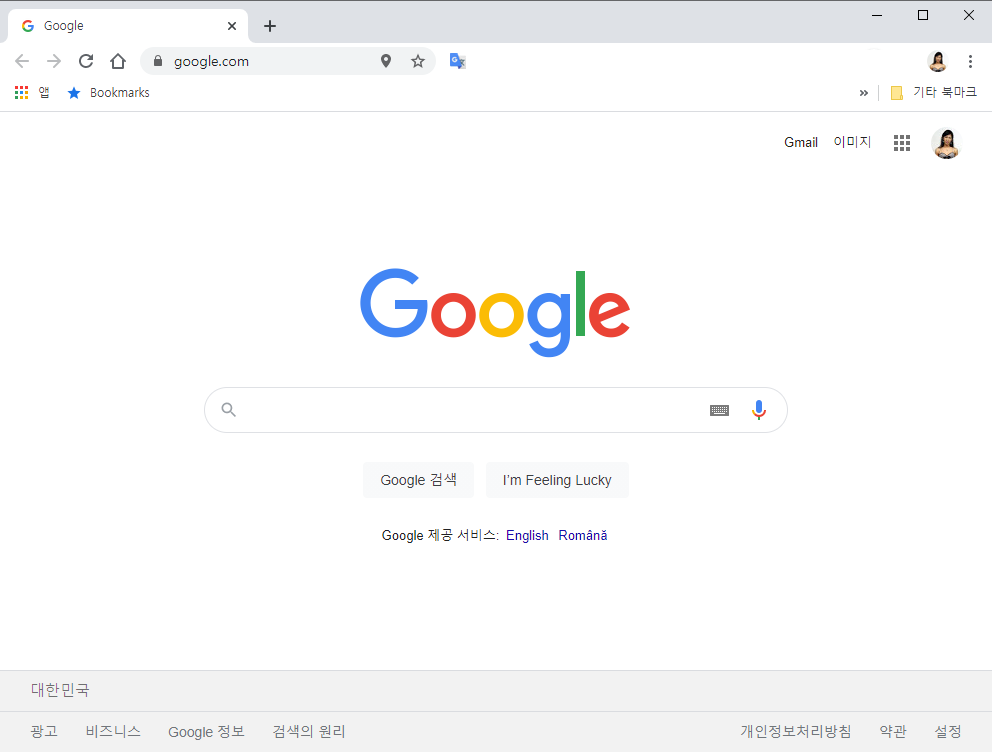
Task: Click the Google logo
Action: pos(495,312)
